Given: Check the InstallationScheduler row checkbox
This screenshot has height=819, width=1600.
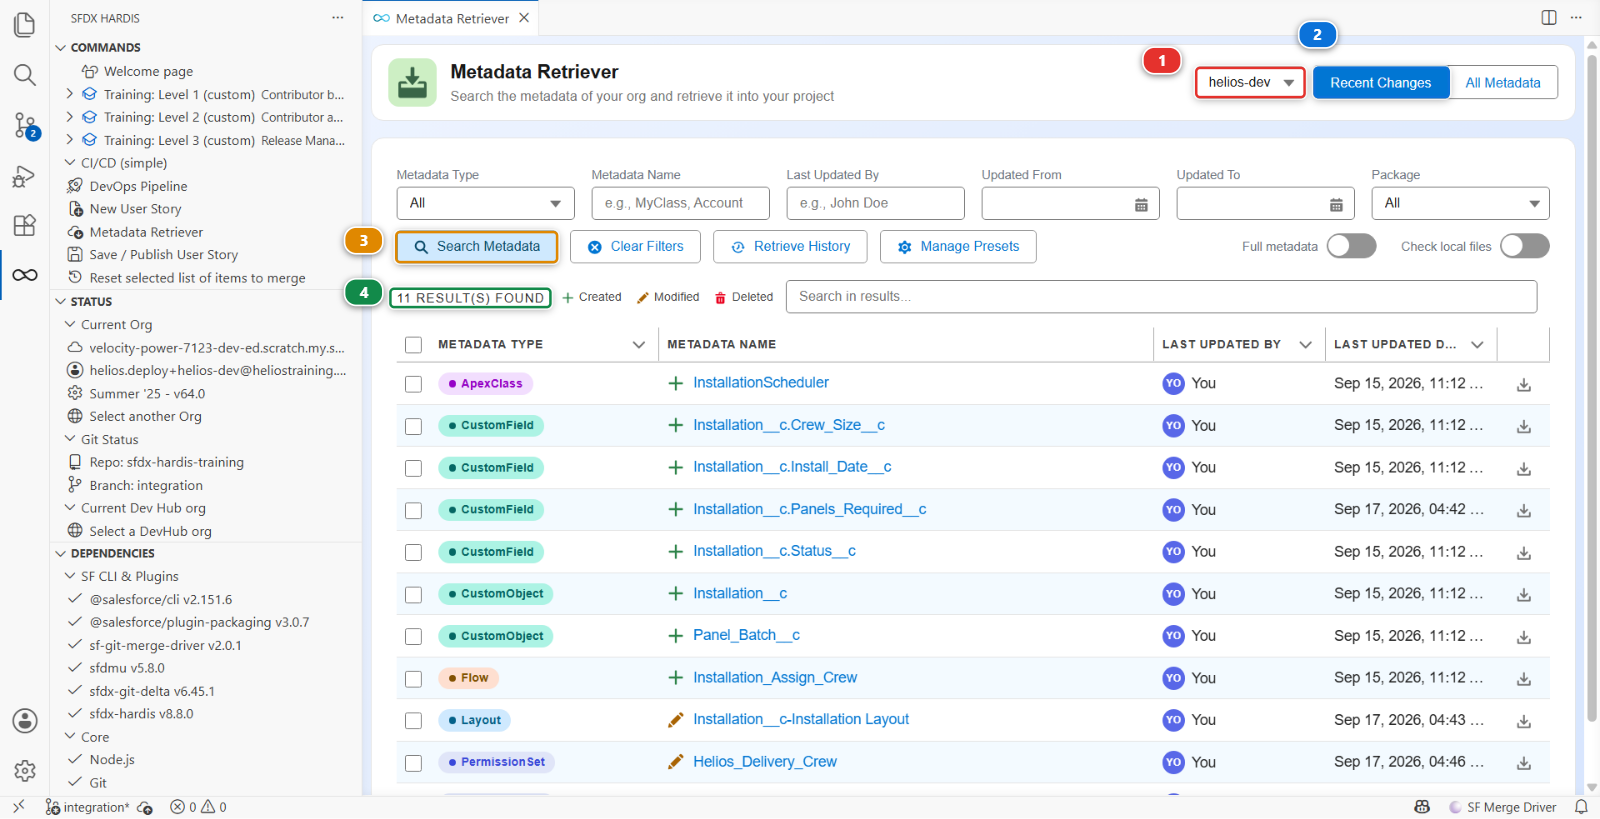Looking at the screenshot, I should pyautogui.click(x=413, y=384).
